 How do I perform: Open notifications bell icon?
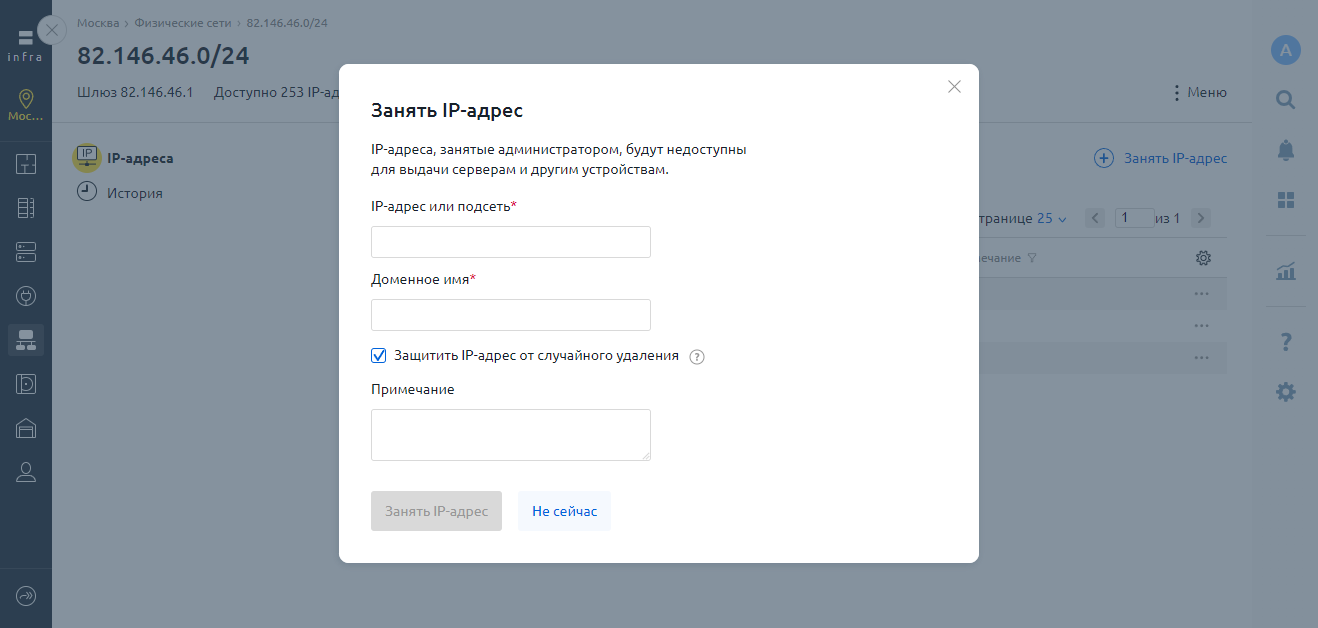(x=1285, y=150)
